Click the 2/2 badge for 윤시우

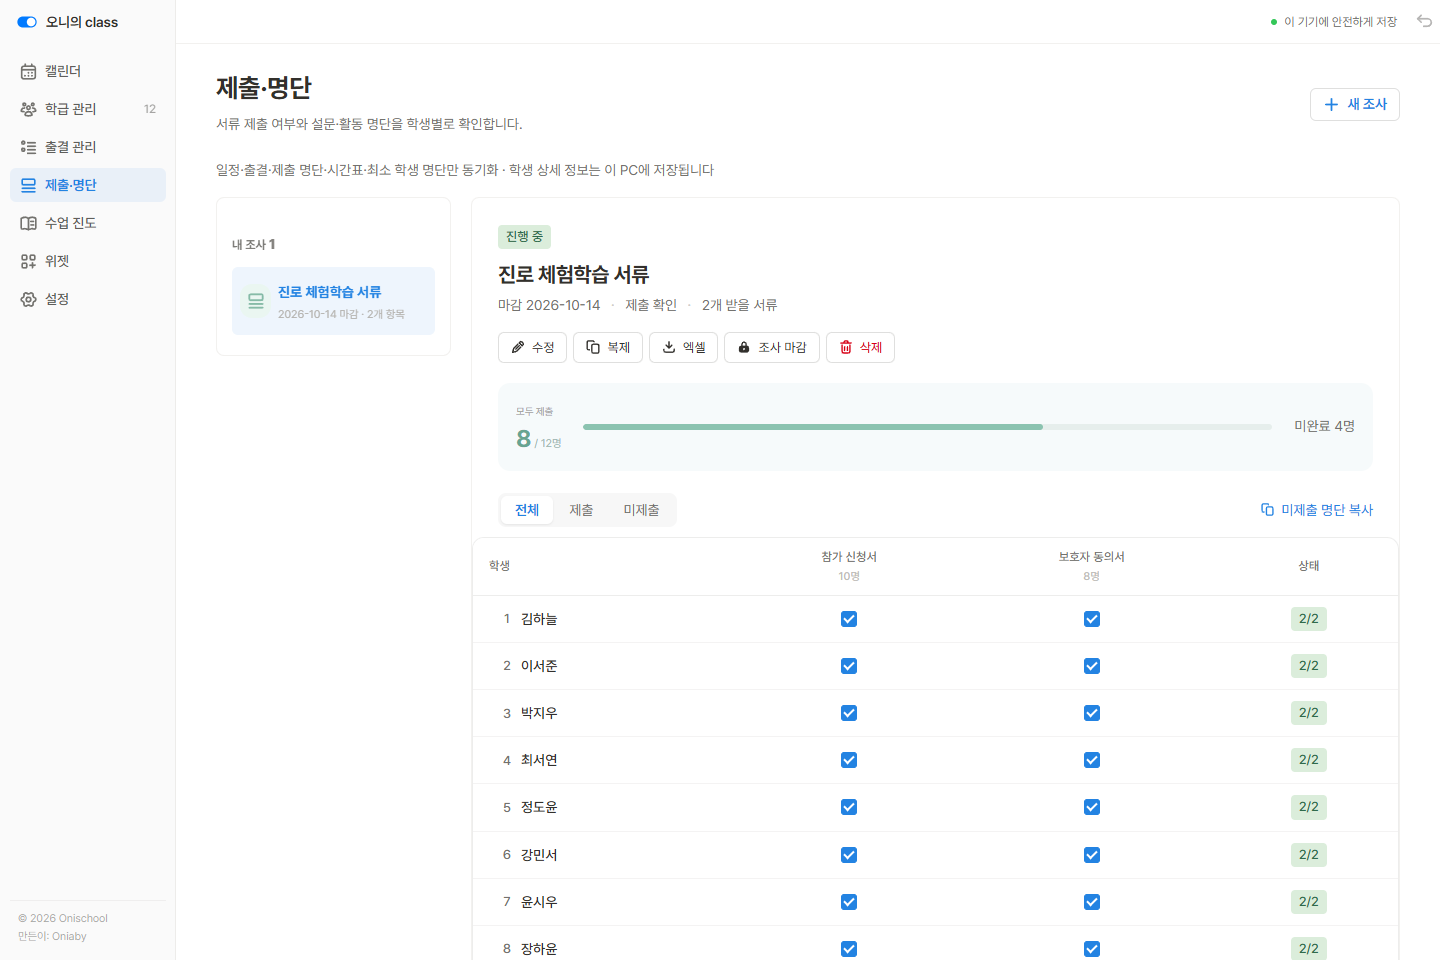(x=1309, y=902)
